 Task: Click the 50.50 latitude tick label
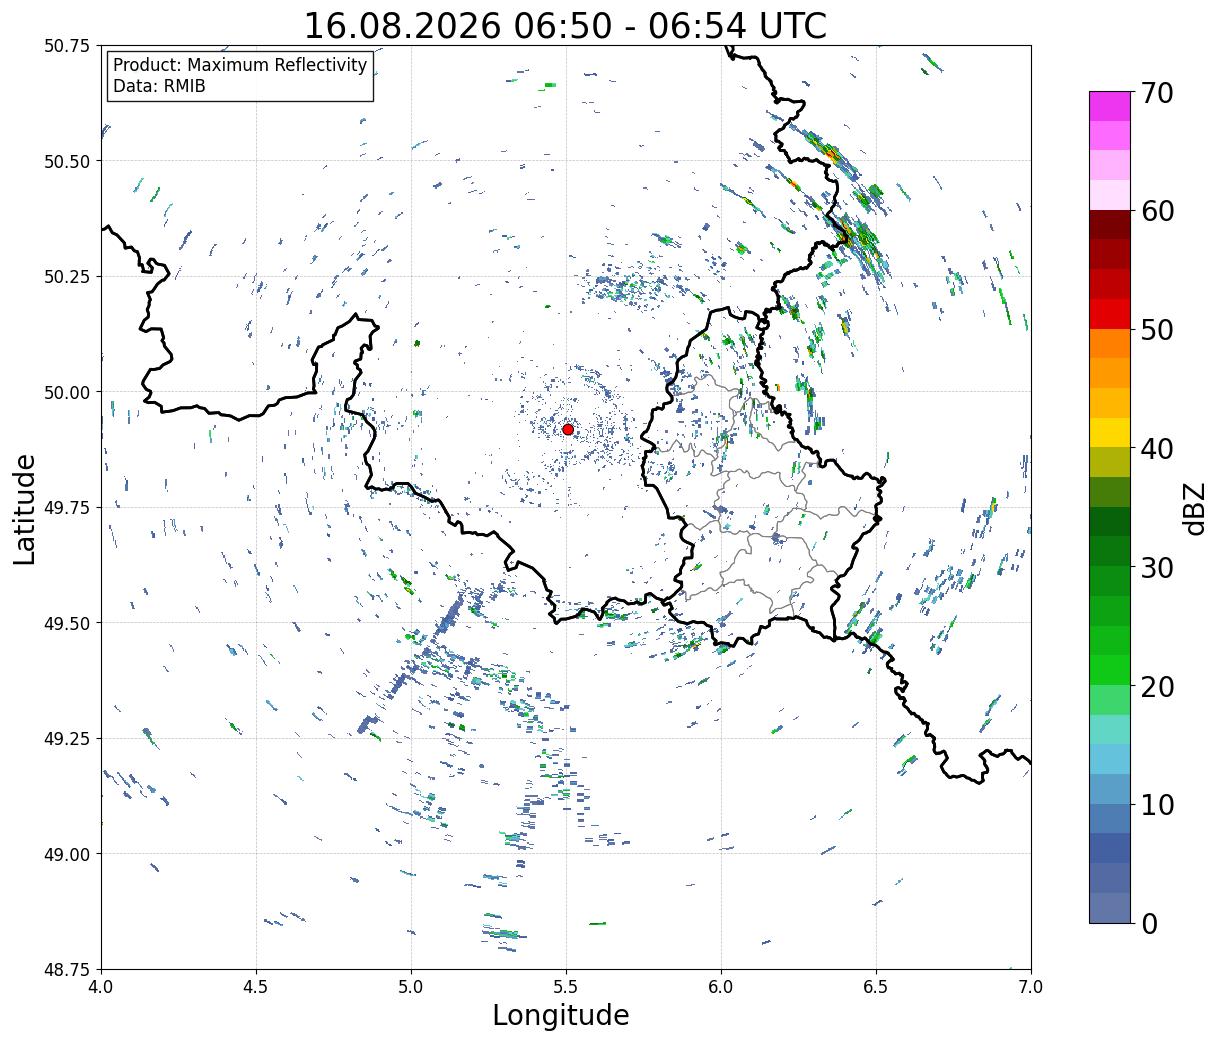[67, 161]
